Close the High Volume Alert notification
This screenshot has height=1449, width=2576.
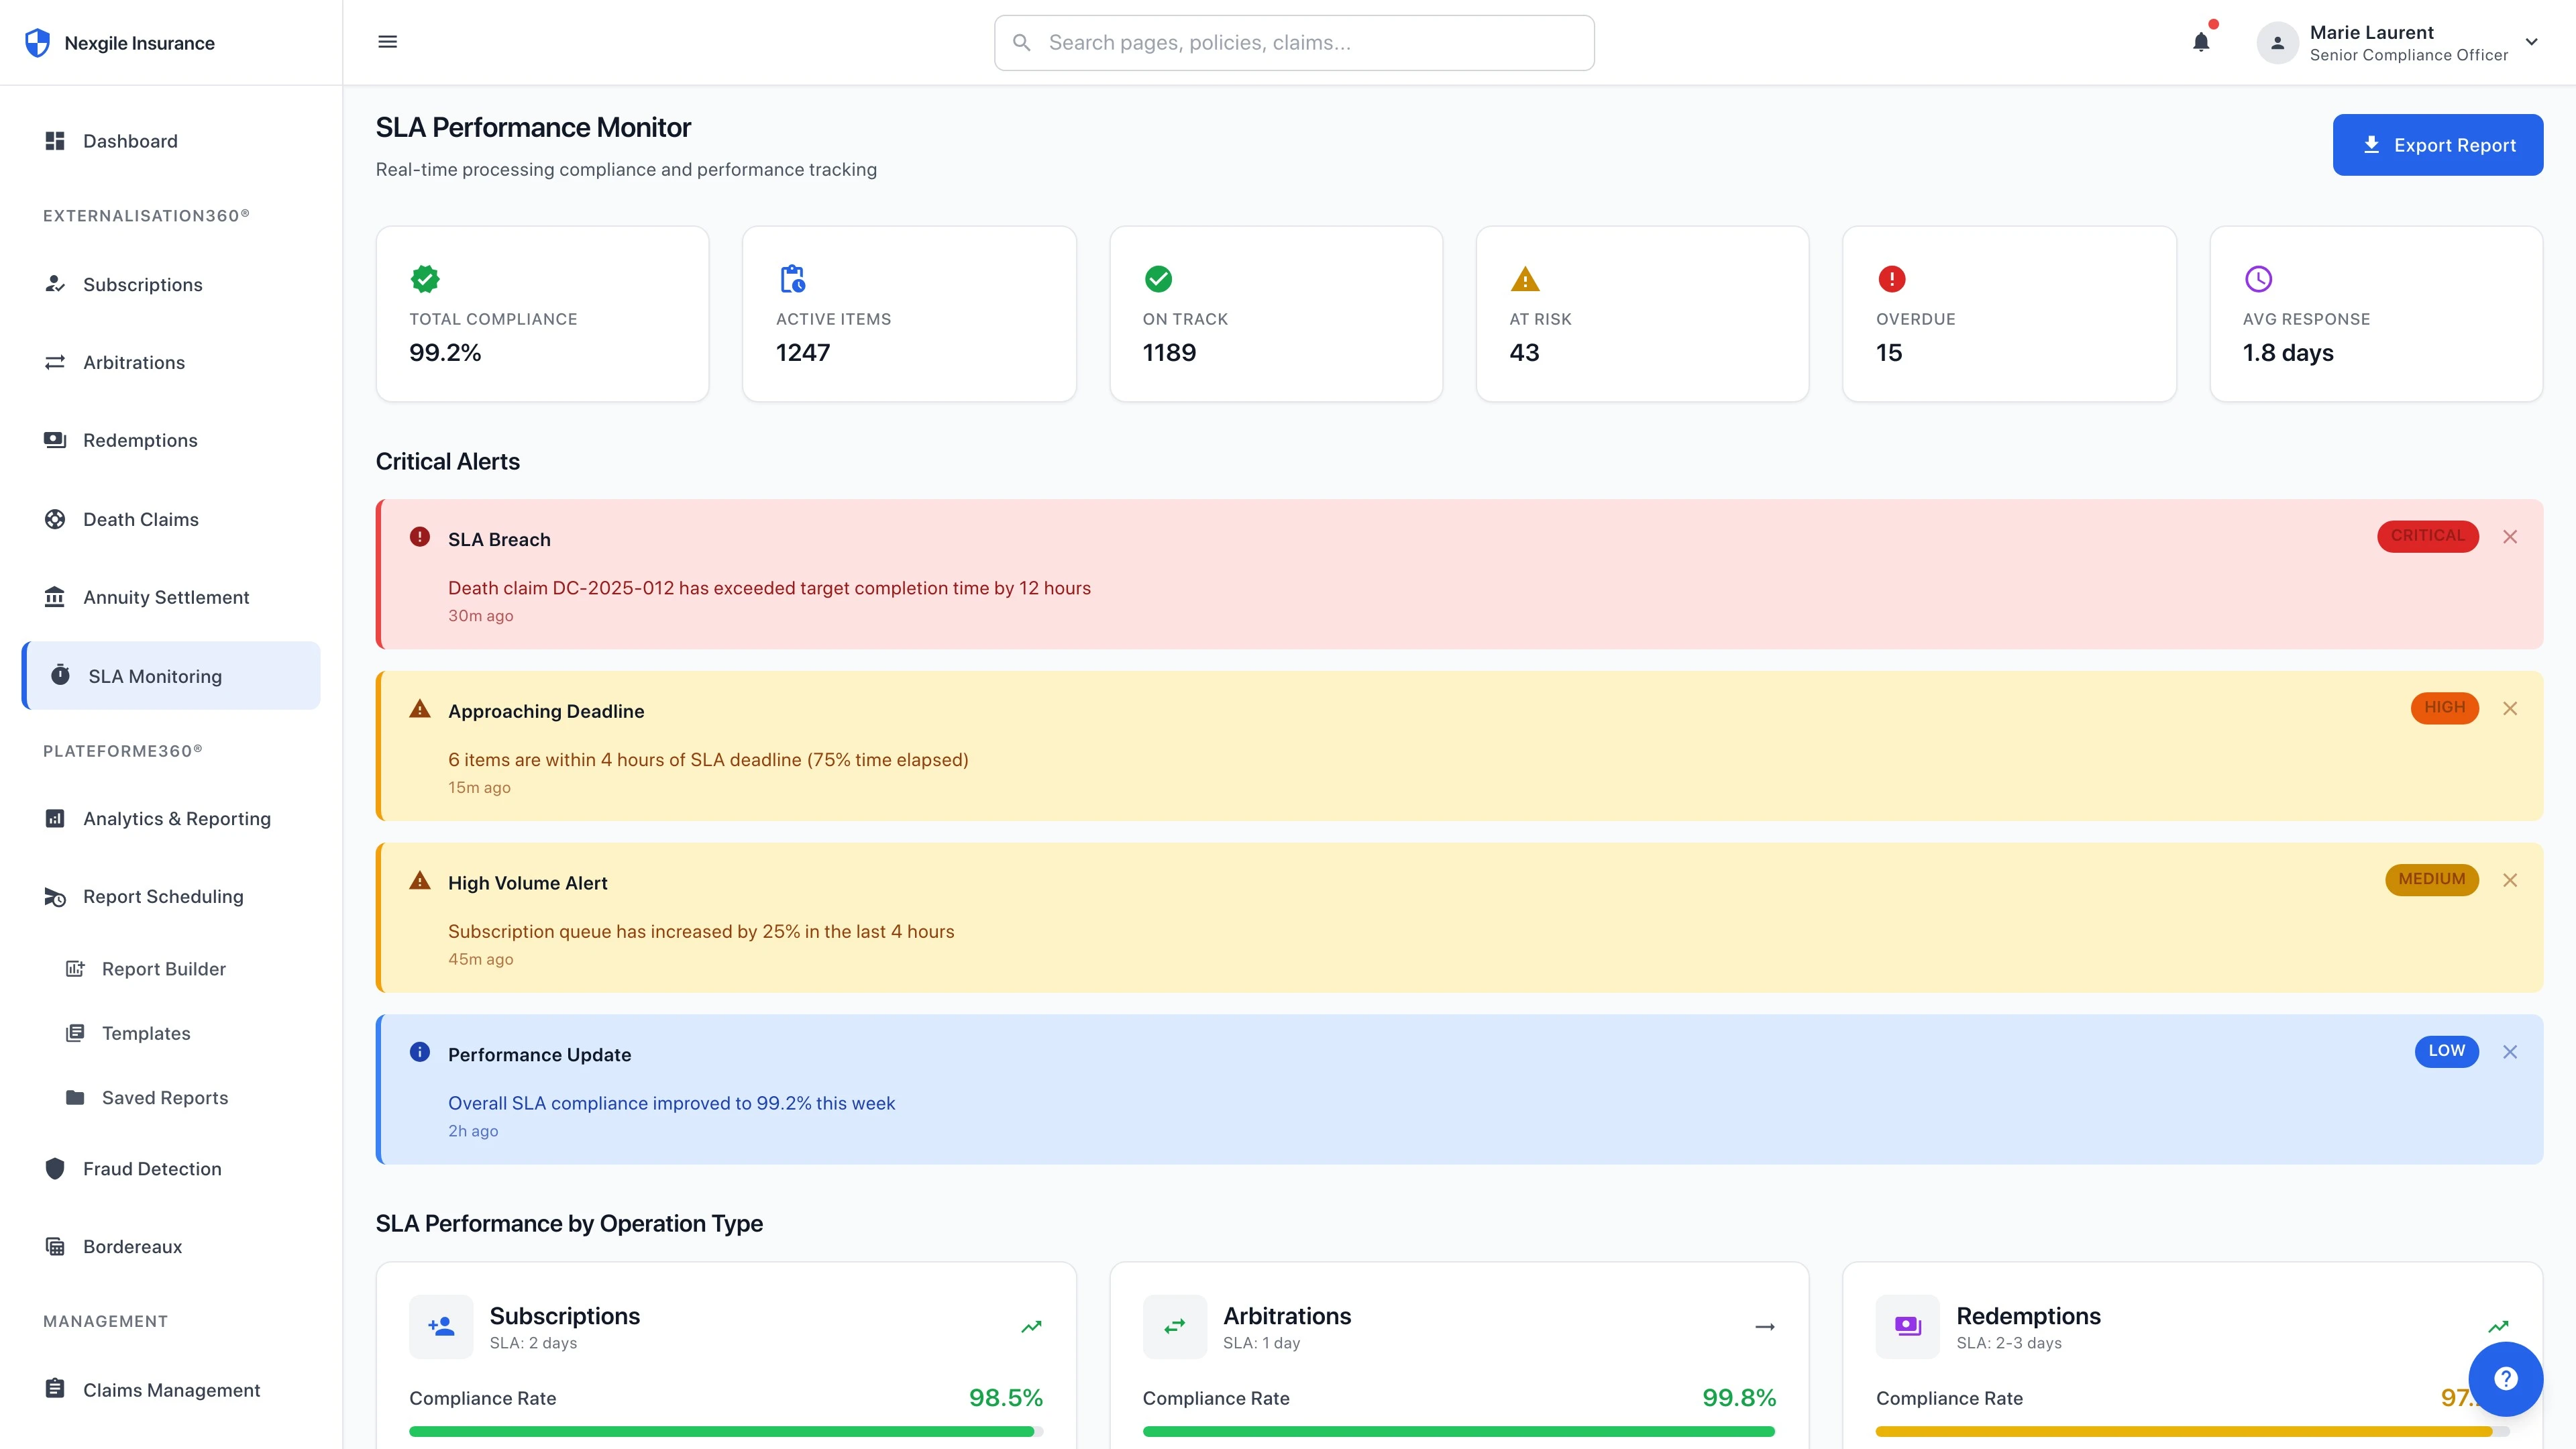tap(2510, 880)
